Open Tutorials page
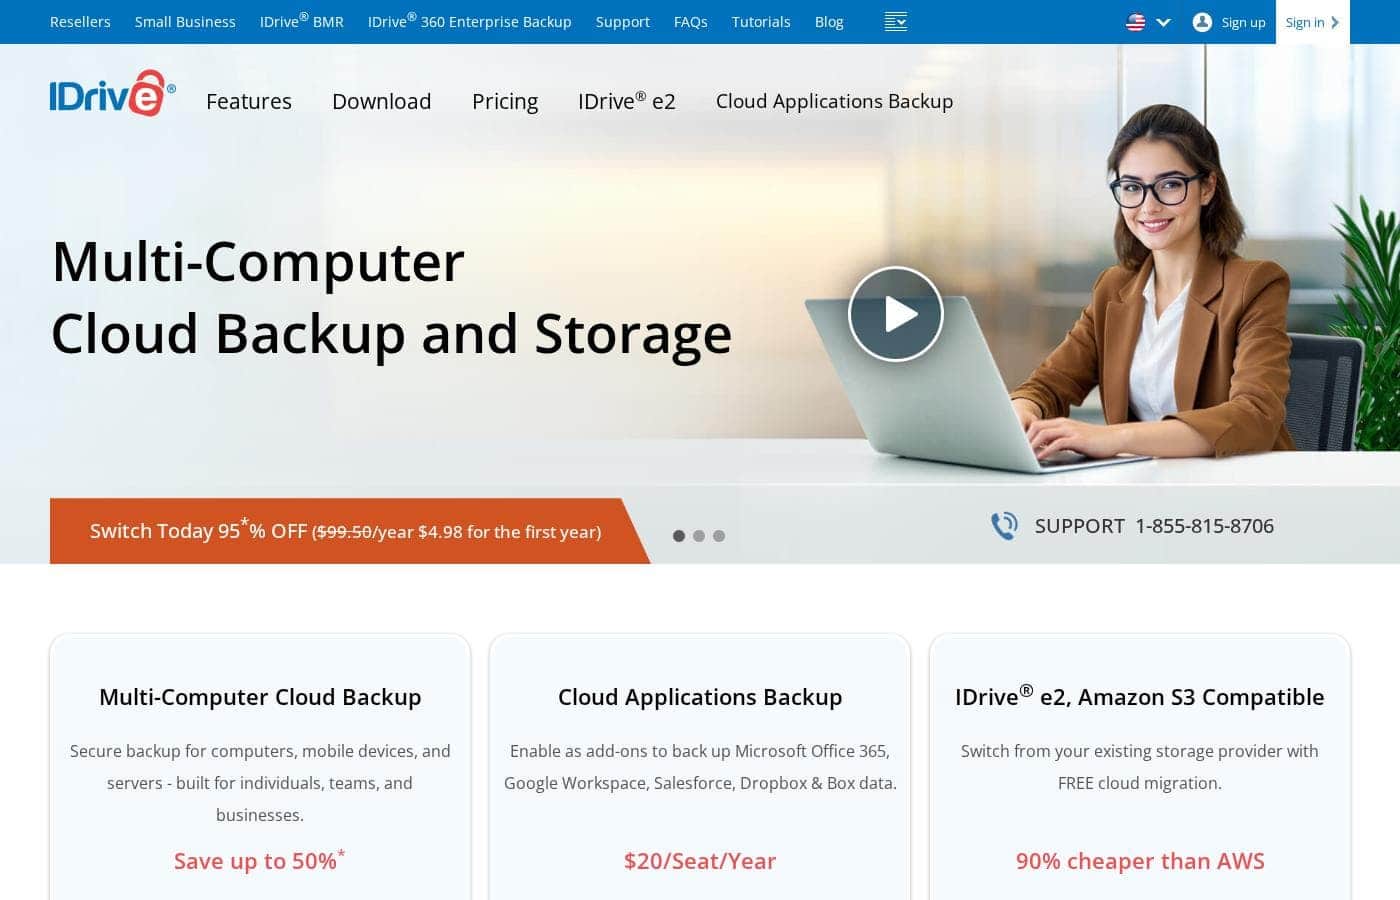Image resolution: width=1400 pixels, height=900 pixels. 760,22
